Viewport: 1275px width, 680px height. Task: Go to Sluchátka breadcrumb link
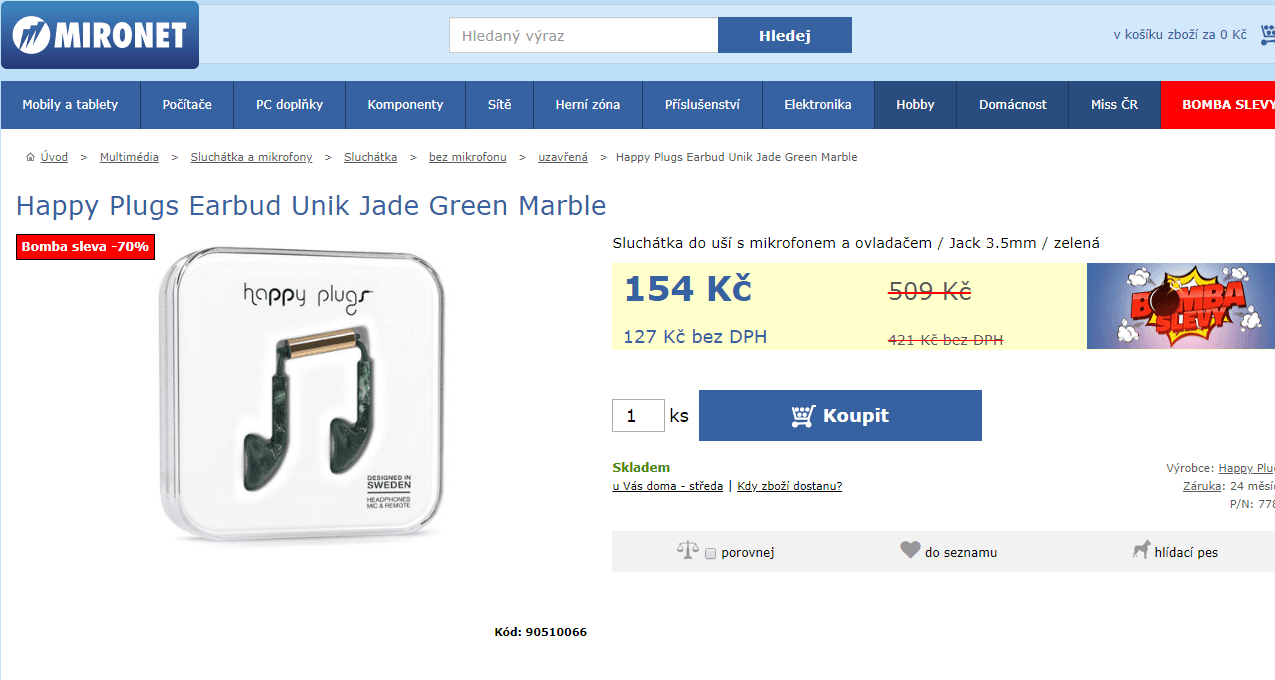click(x=370, y=157)
